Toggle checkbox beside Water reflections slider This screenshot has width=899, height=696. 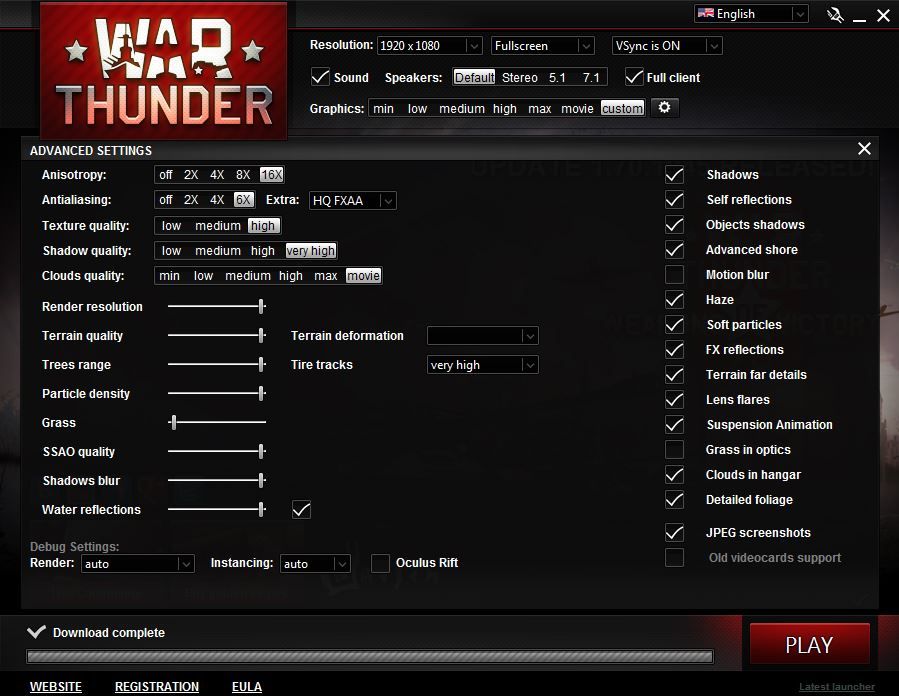tap(301, 509)
